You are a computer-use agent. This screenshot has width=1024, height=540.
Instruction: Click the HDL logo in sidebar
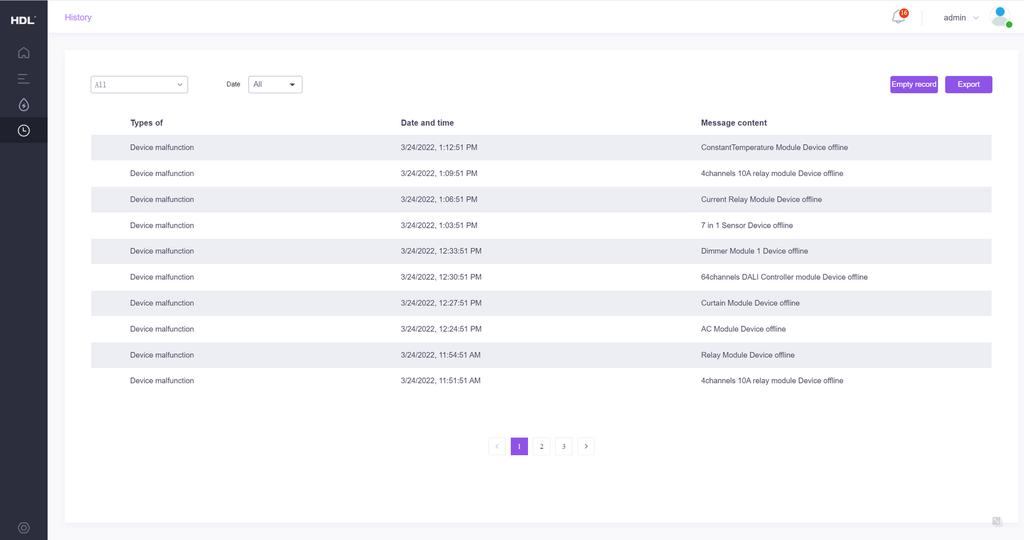[x=23, y=20]
